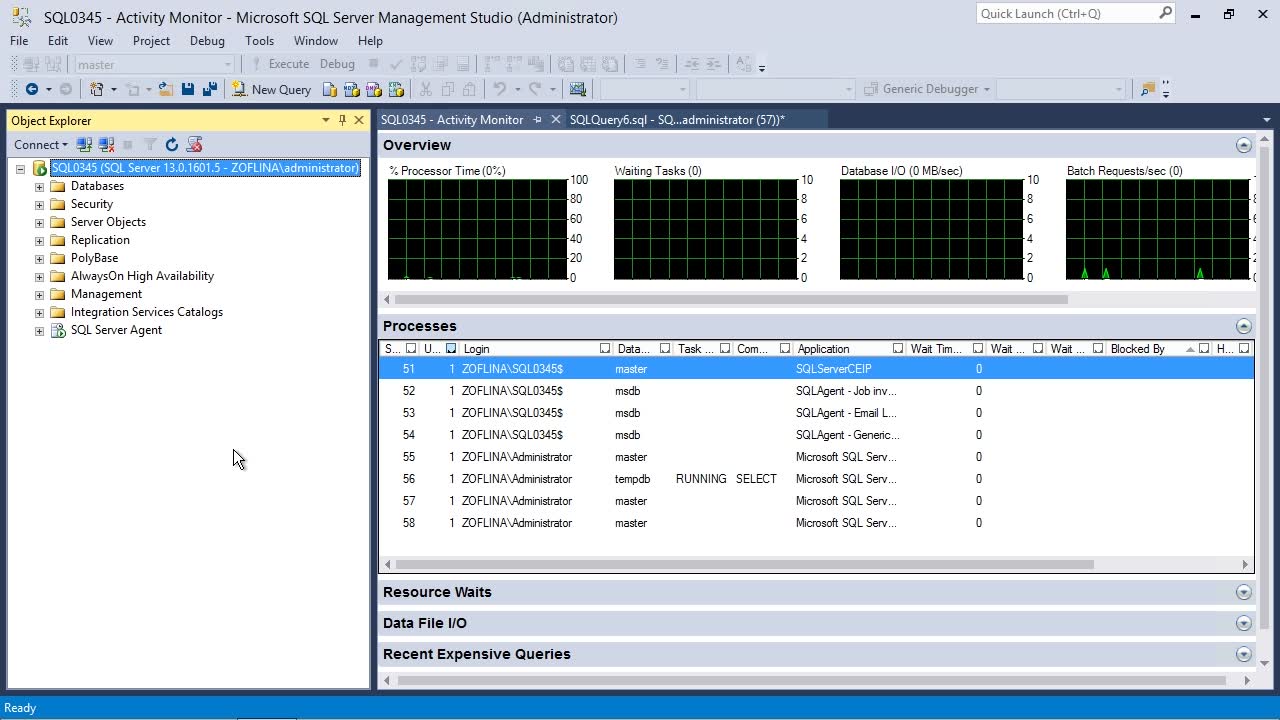Expand the Resource Waits section
The image size is (1280, 720).
pos(1243,592)
